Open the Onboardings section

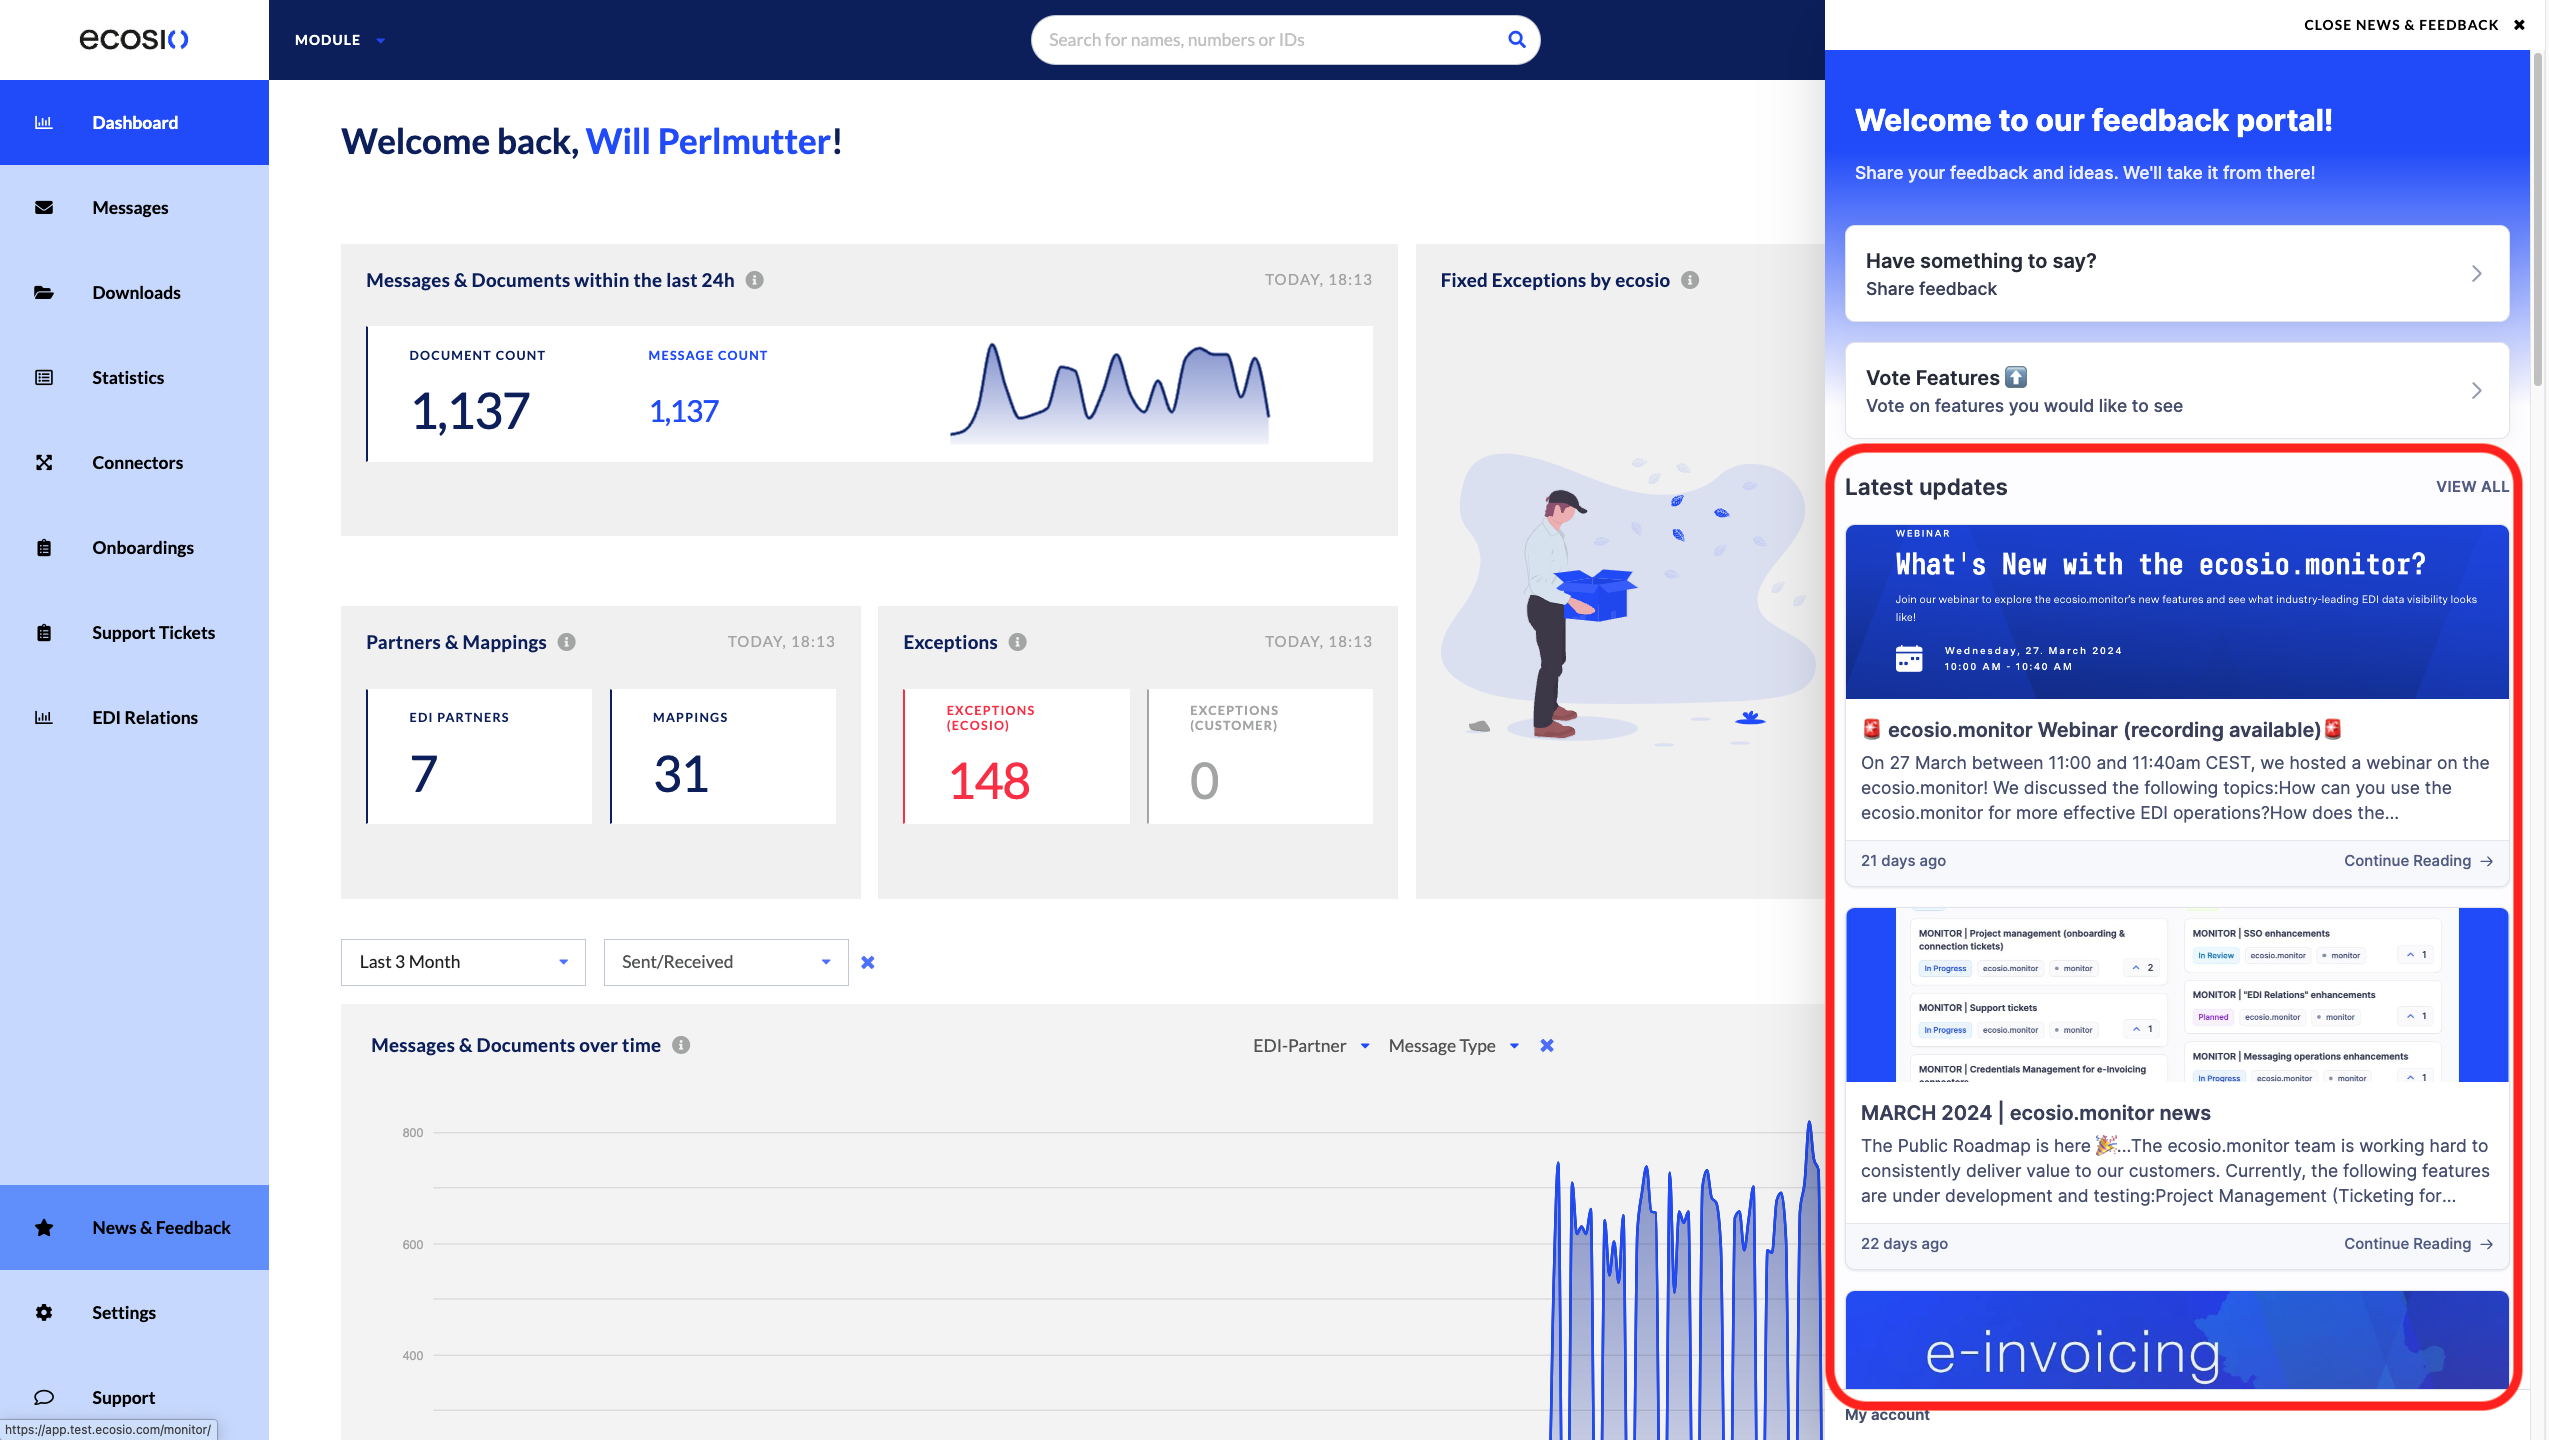click(x=134, y=547)
